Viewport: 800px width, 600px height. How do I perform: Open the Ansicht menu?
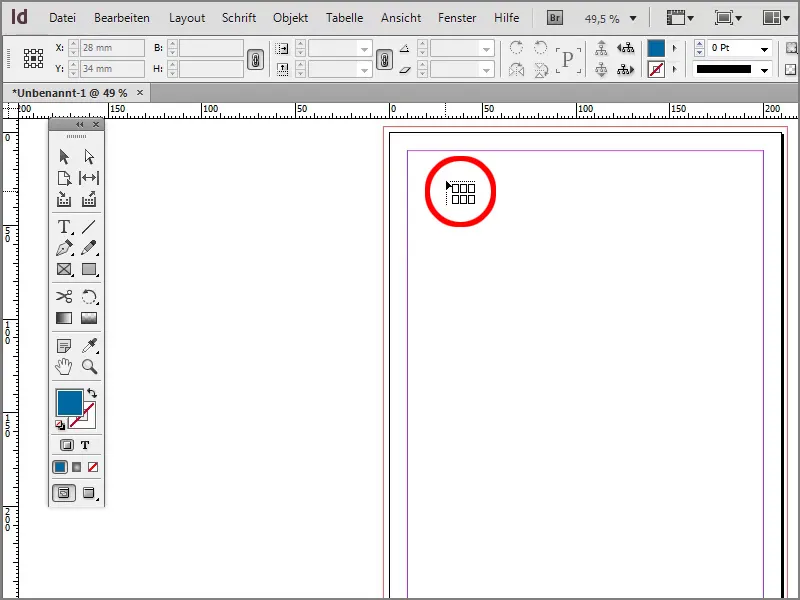401,18
